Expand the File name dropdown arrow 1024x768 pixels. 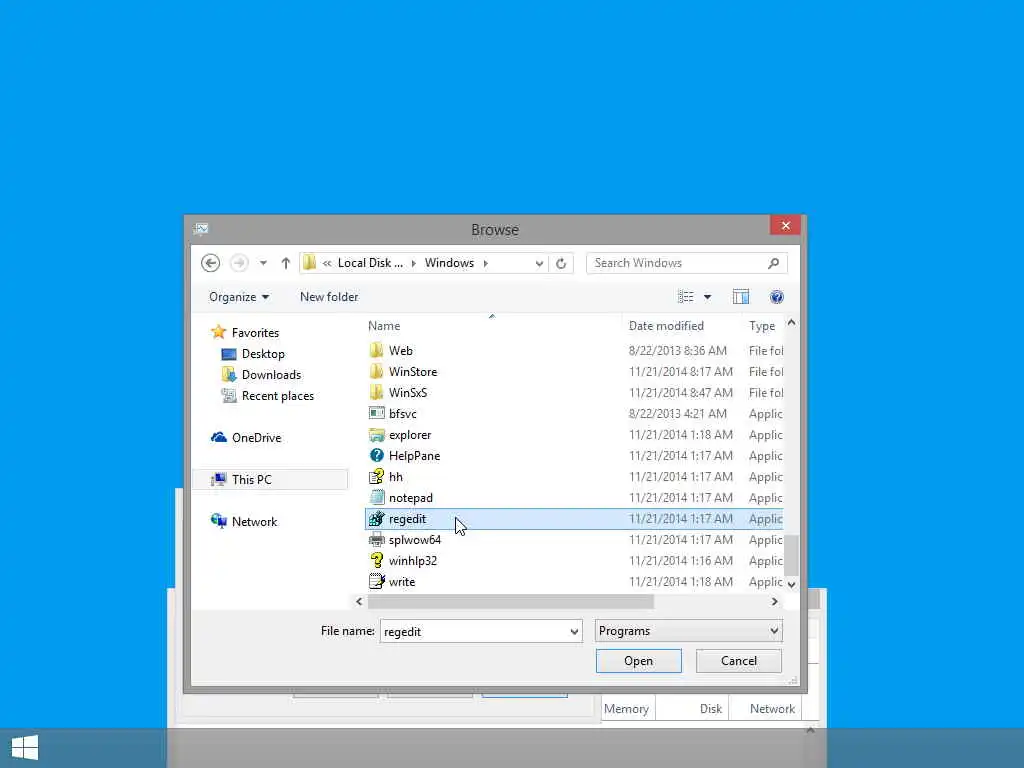[574, 632]
